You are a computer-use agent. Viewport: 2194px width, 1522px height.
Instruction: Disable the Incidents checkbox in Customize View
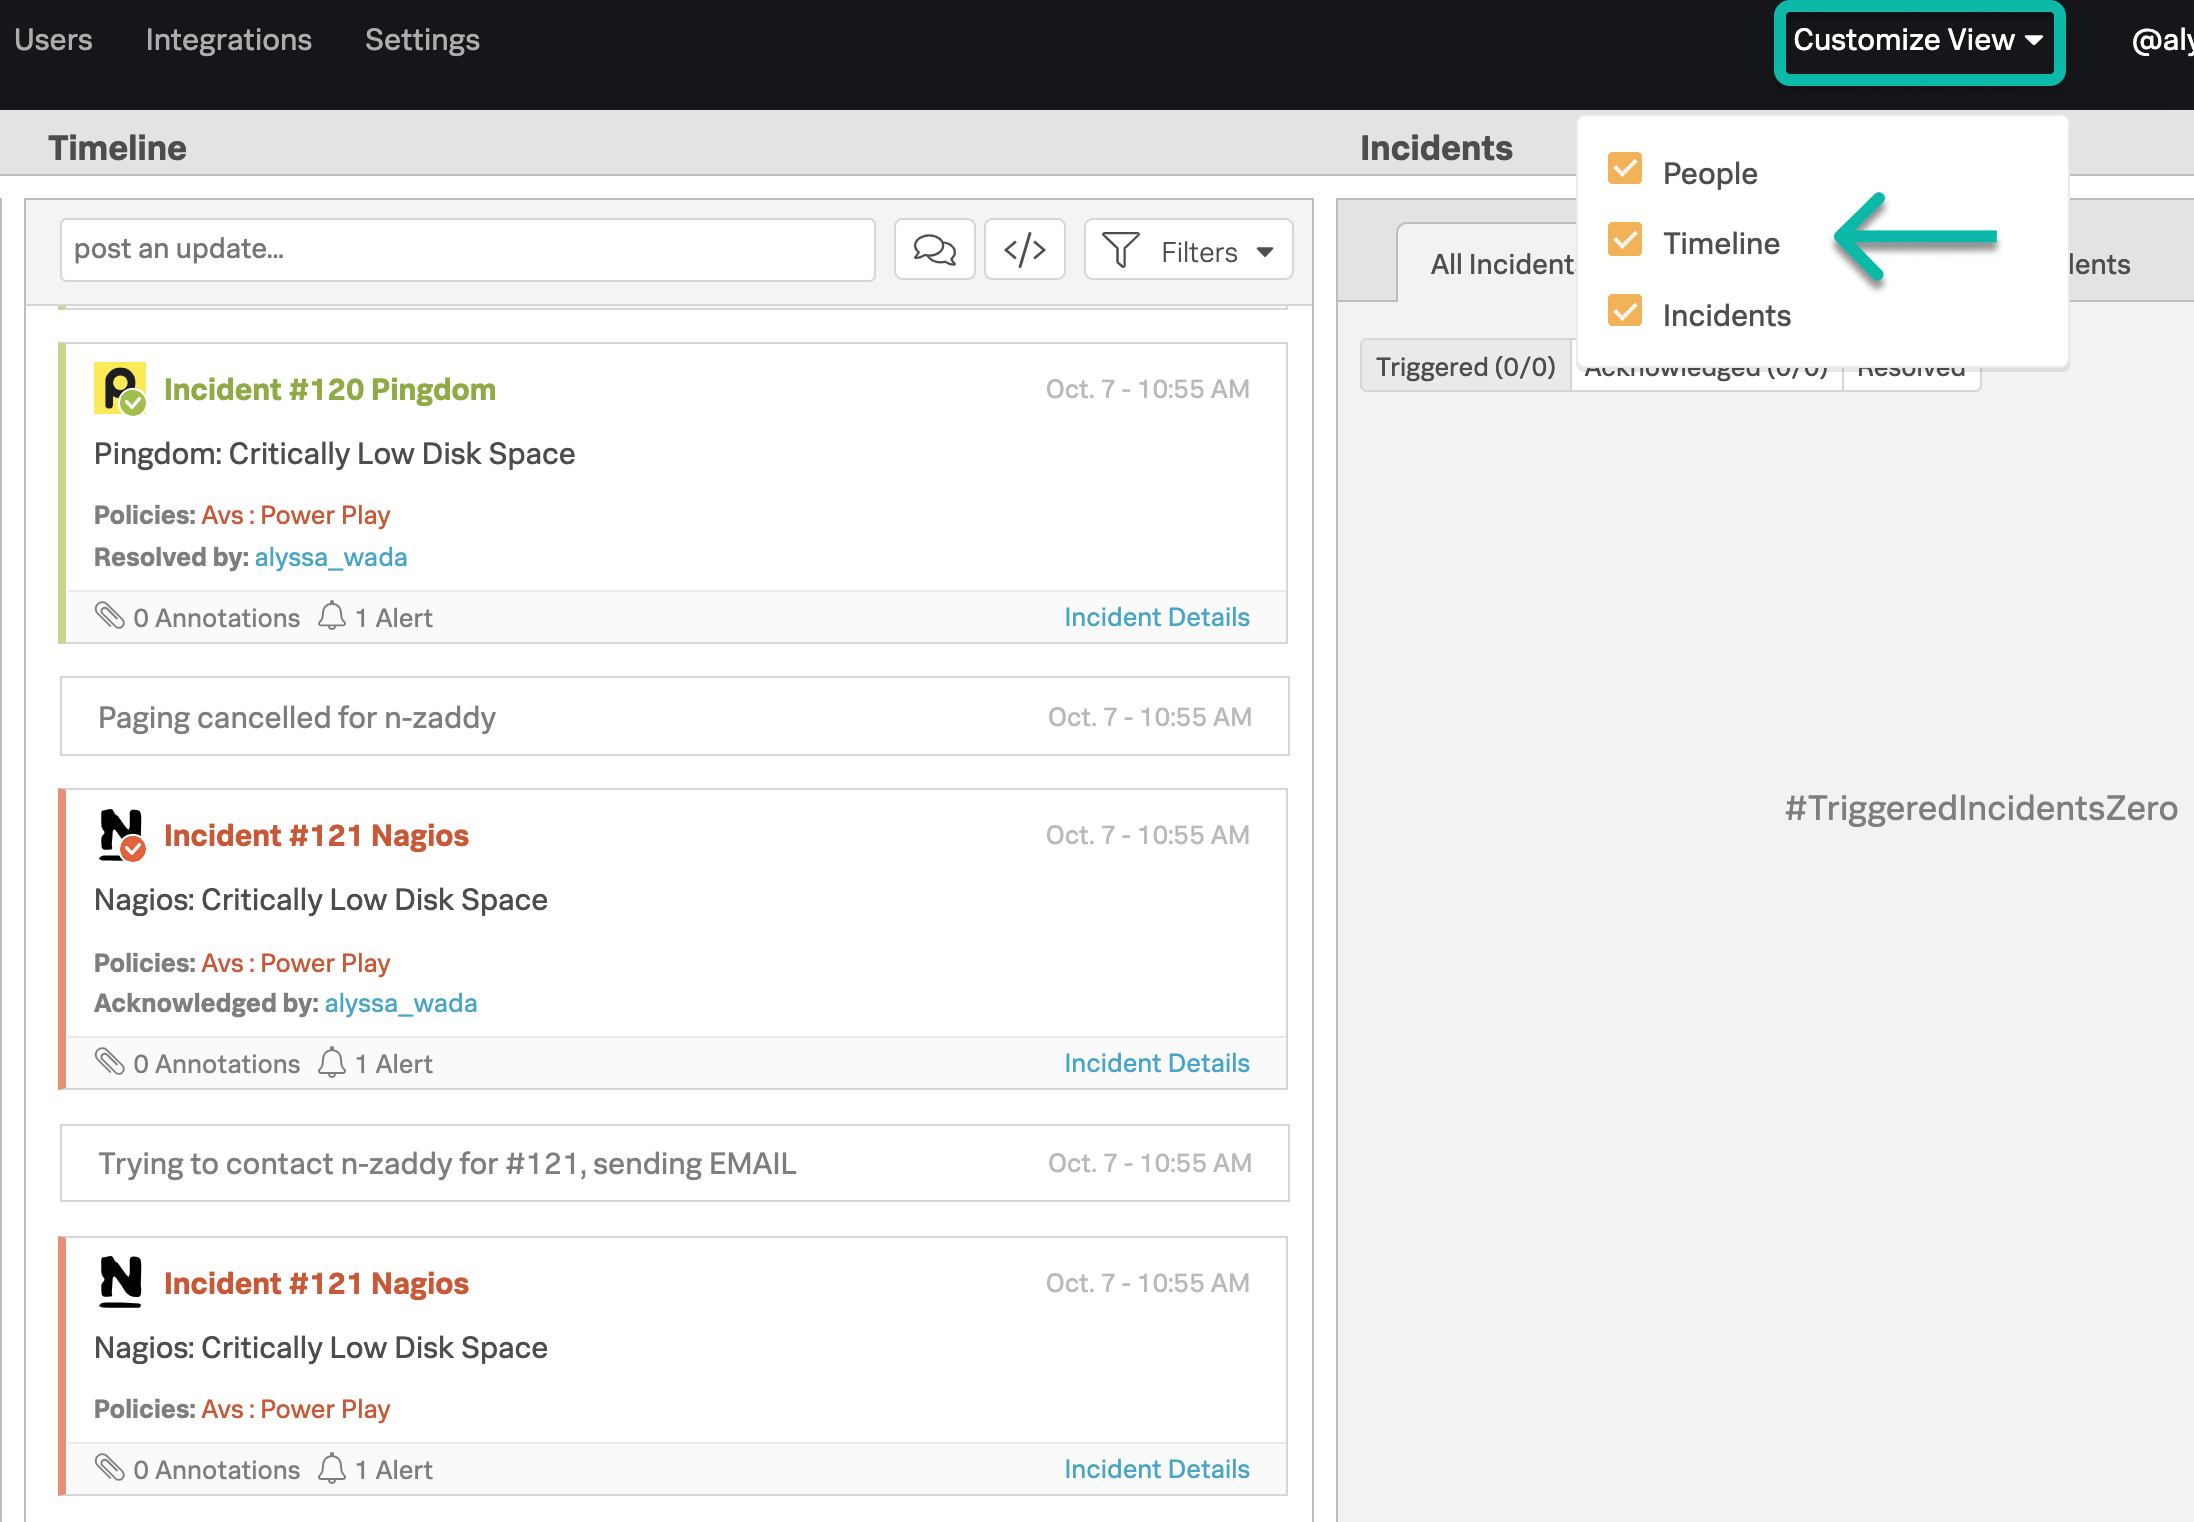click(x=1625, y=312)
